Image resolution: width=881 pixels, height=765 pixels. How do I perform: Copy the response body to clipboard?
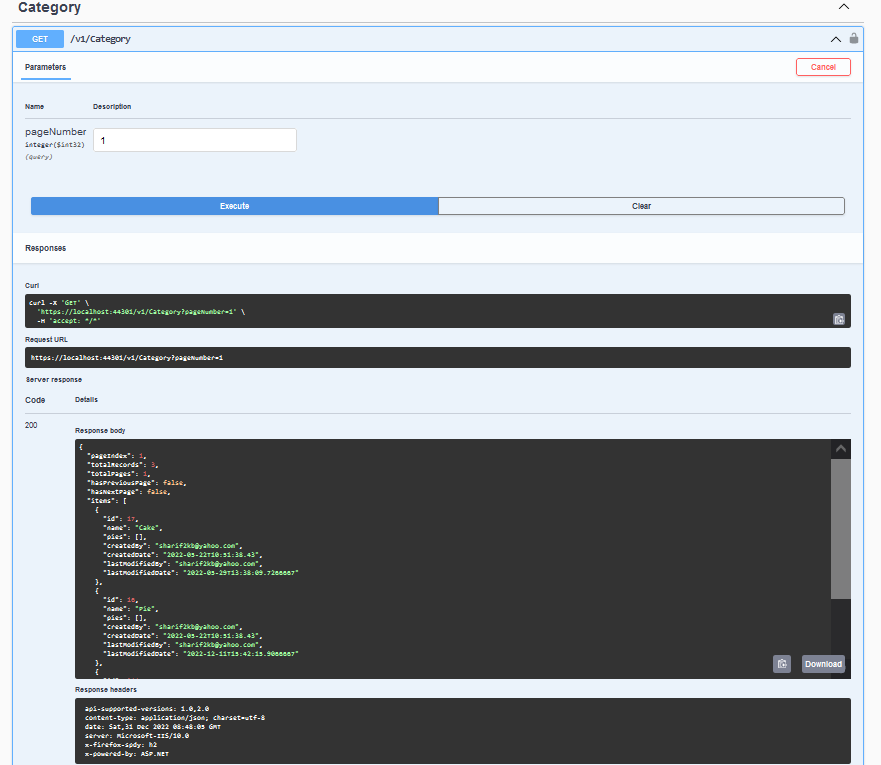(782, 663)
